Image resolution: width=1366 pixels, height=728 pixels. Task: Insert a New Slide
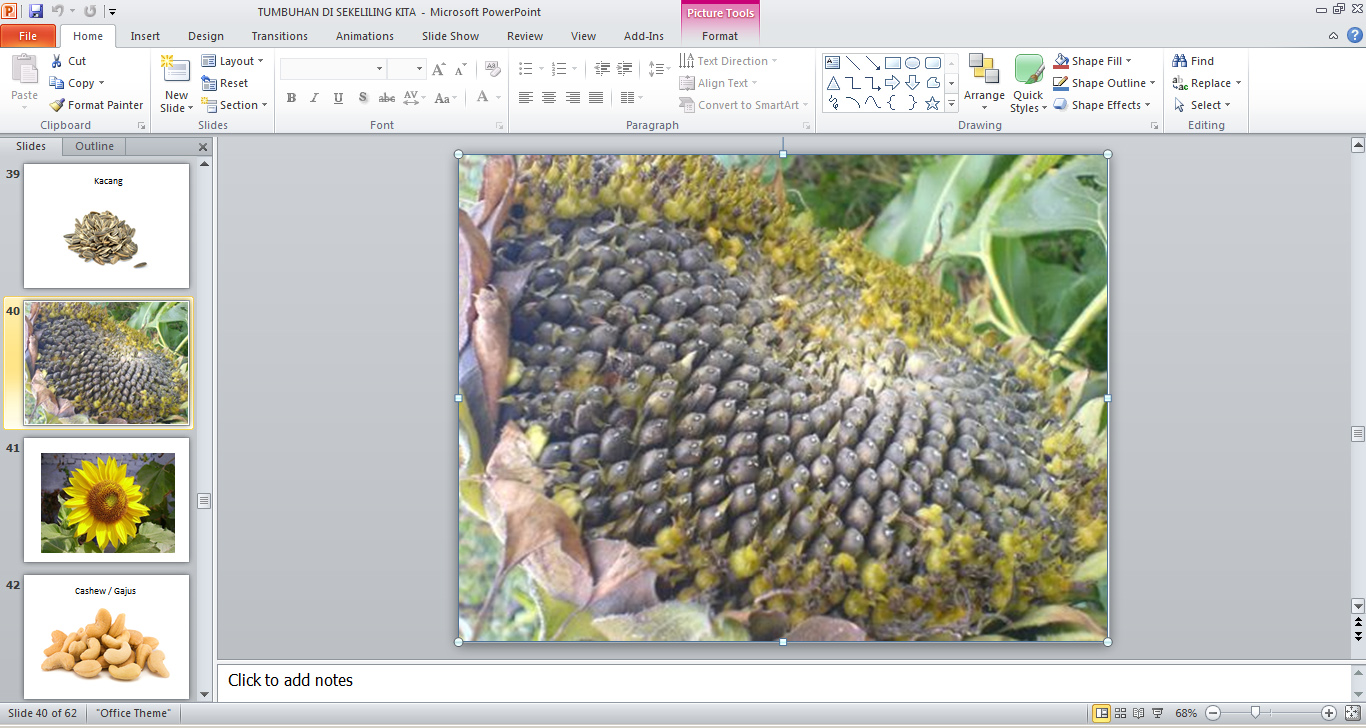tap(176, 84)
